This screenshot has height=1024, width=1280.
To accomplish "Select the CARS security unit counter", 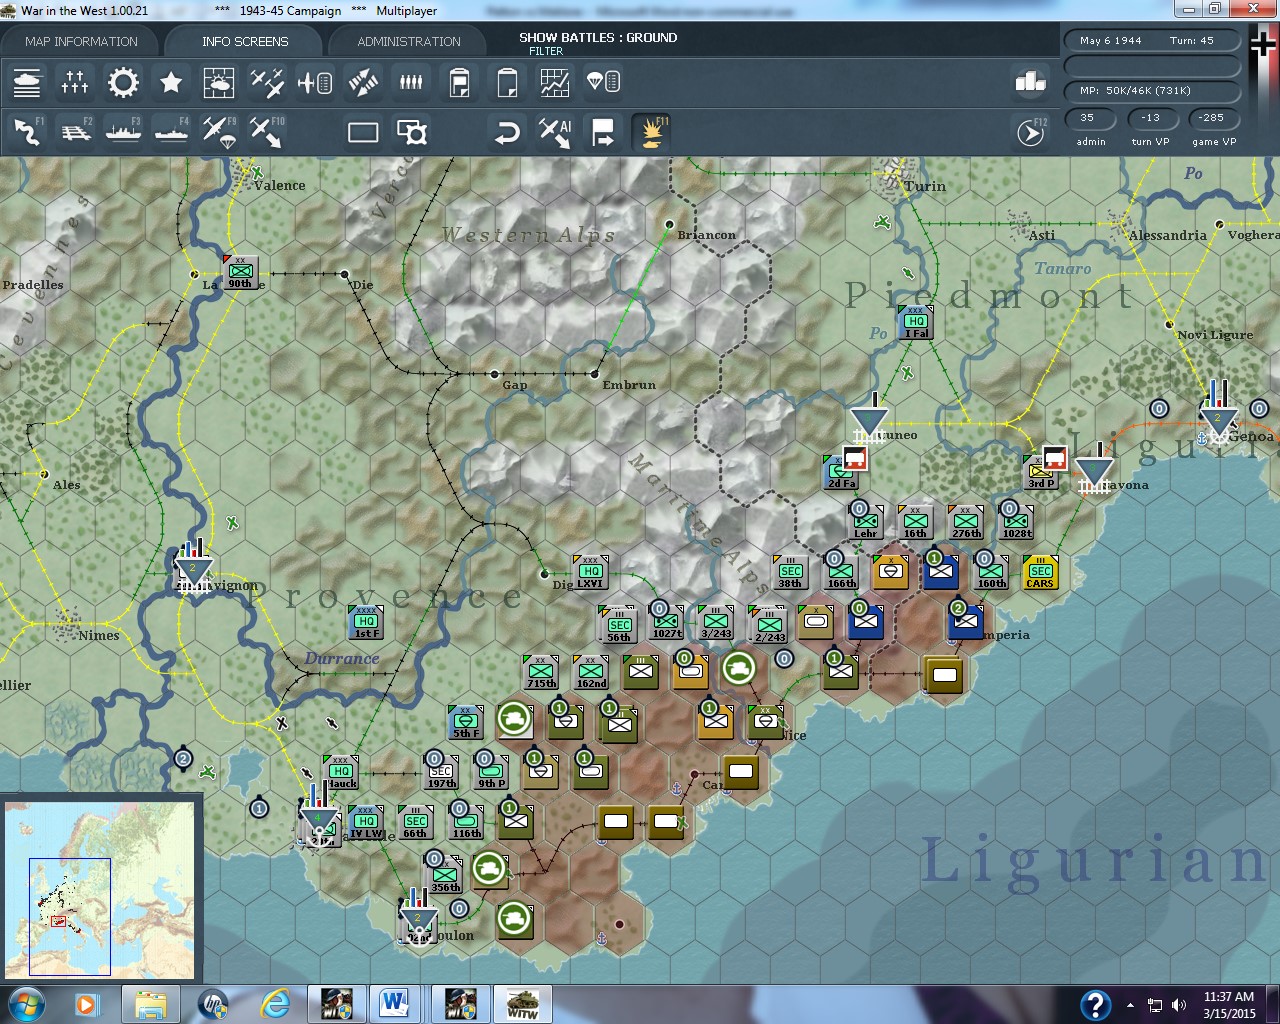I will [x=1040, y=572].
